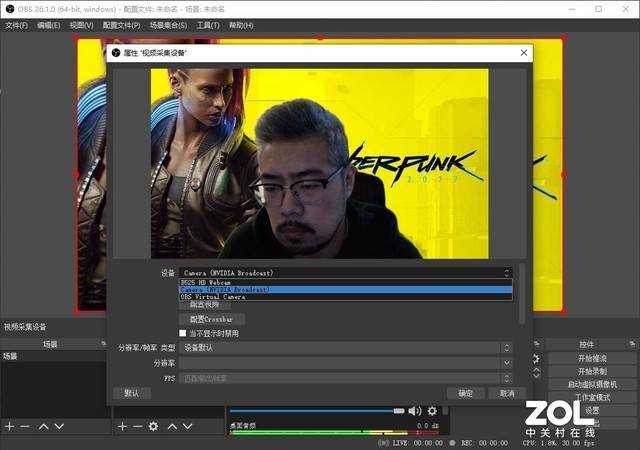The width and height of the screenshot is (640, 450).
Task: Cancel with the 取消 button
Action: [507, 393]
